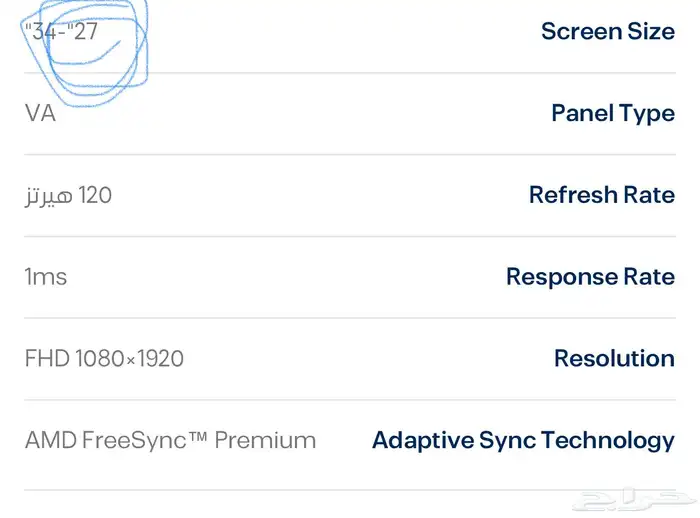Click the Arabic word for hertz
The image size is (700, 518).
click(49, 196)
